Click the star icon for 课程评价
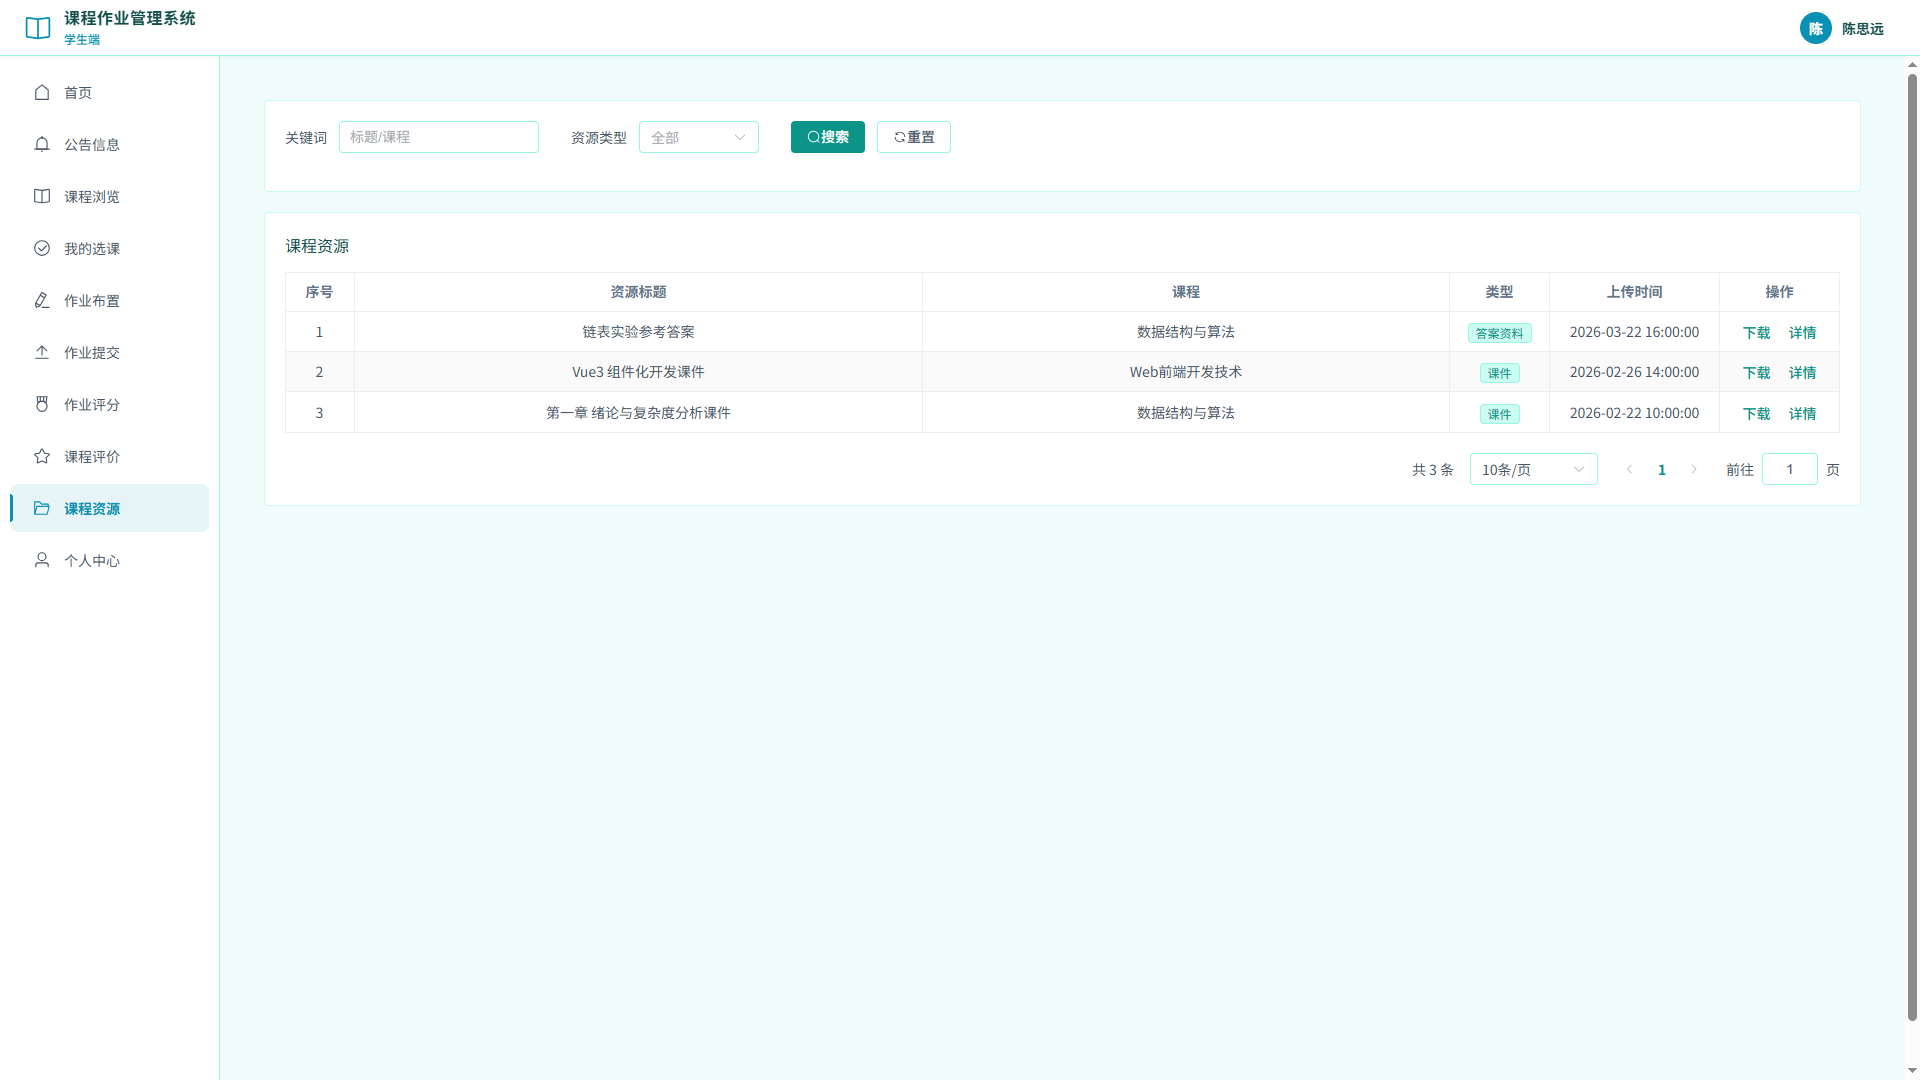1920x1080 pixels. click(42, 456)
